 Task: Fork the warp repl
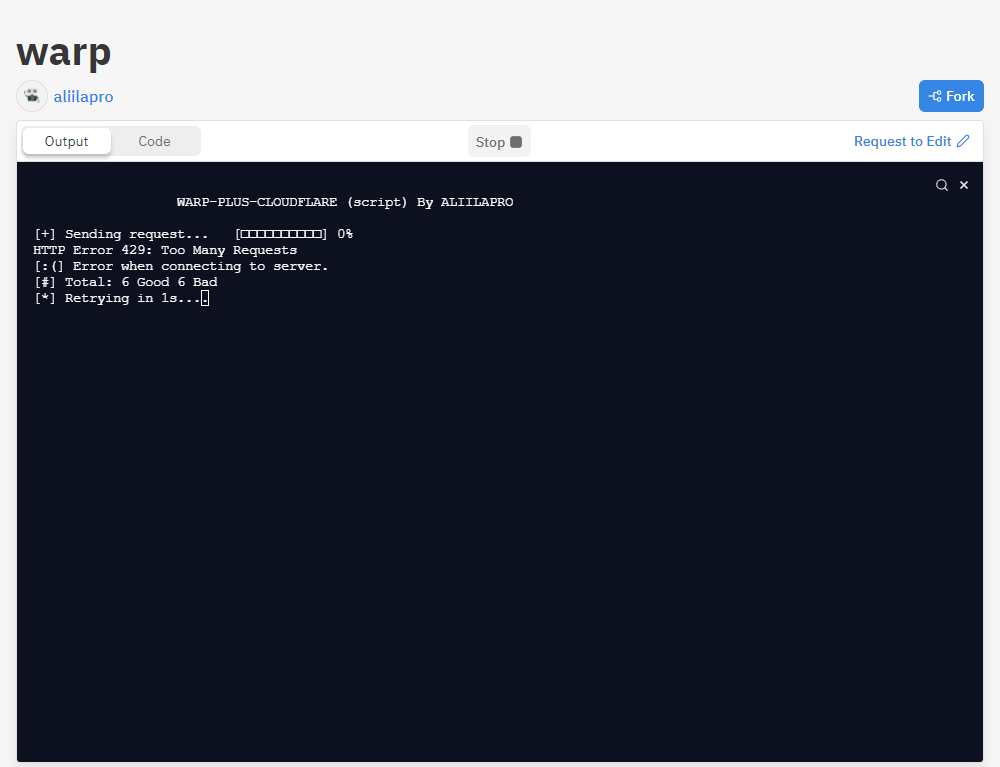pyautogui.click(x=951, y=96)
